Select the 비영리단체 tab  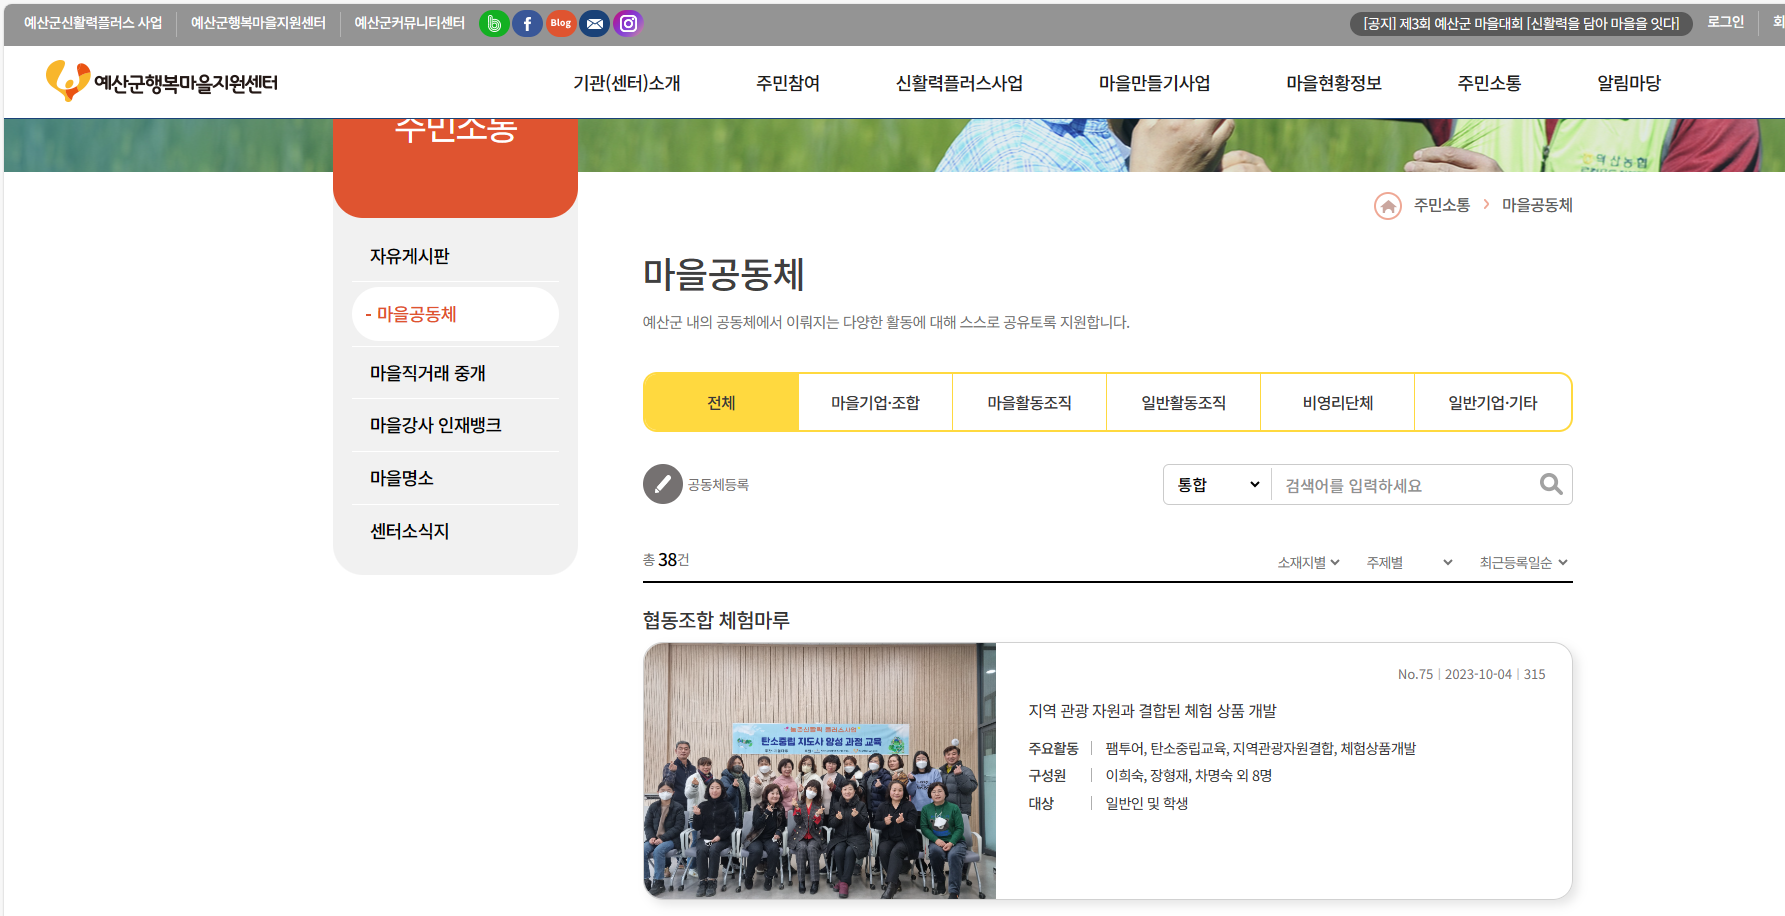coord(1337,402)
